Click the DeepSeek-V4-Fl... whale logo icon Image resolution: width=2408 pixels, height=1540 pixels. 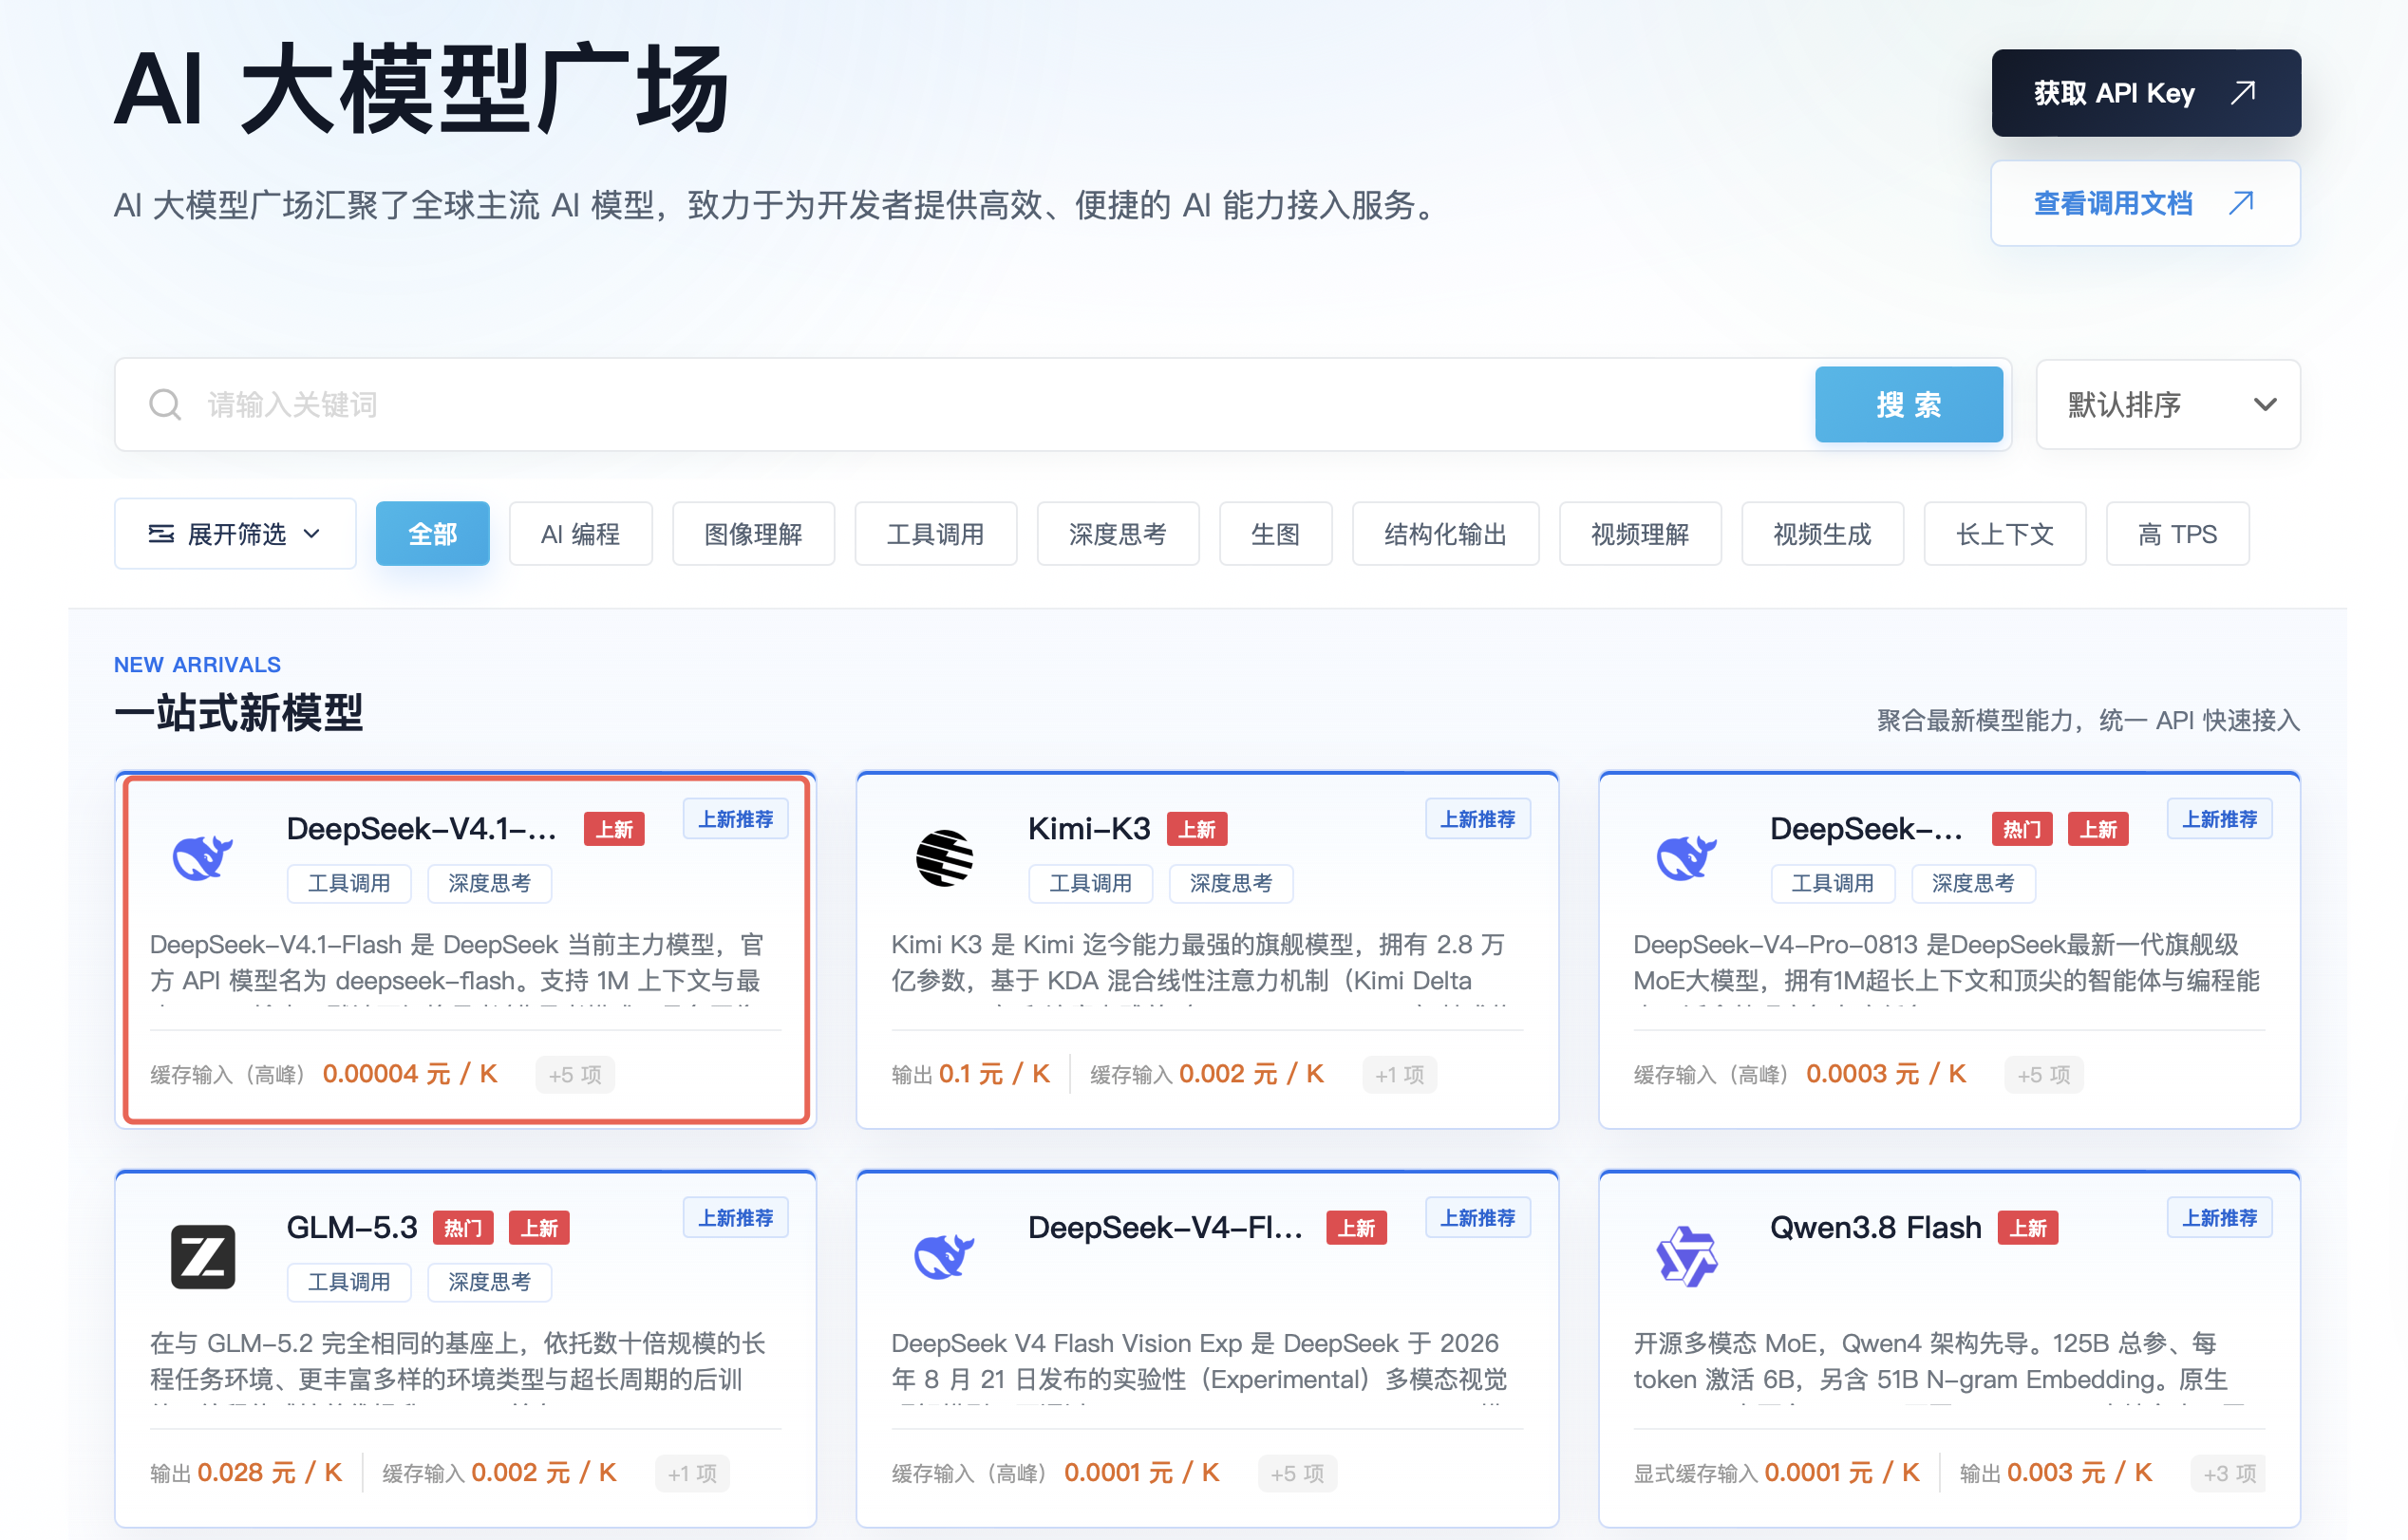pyautogui.click(x=944, y=1256)
